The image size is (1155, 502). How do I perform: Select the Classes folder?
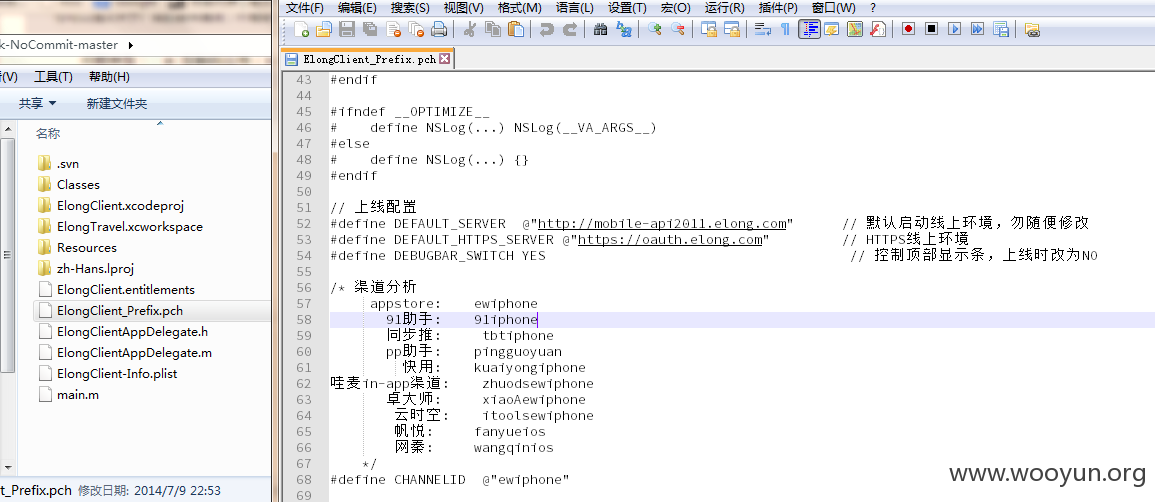(x=69, y=185)
